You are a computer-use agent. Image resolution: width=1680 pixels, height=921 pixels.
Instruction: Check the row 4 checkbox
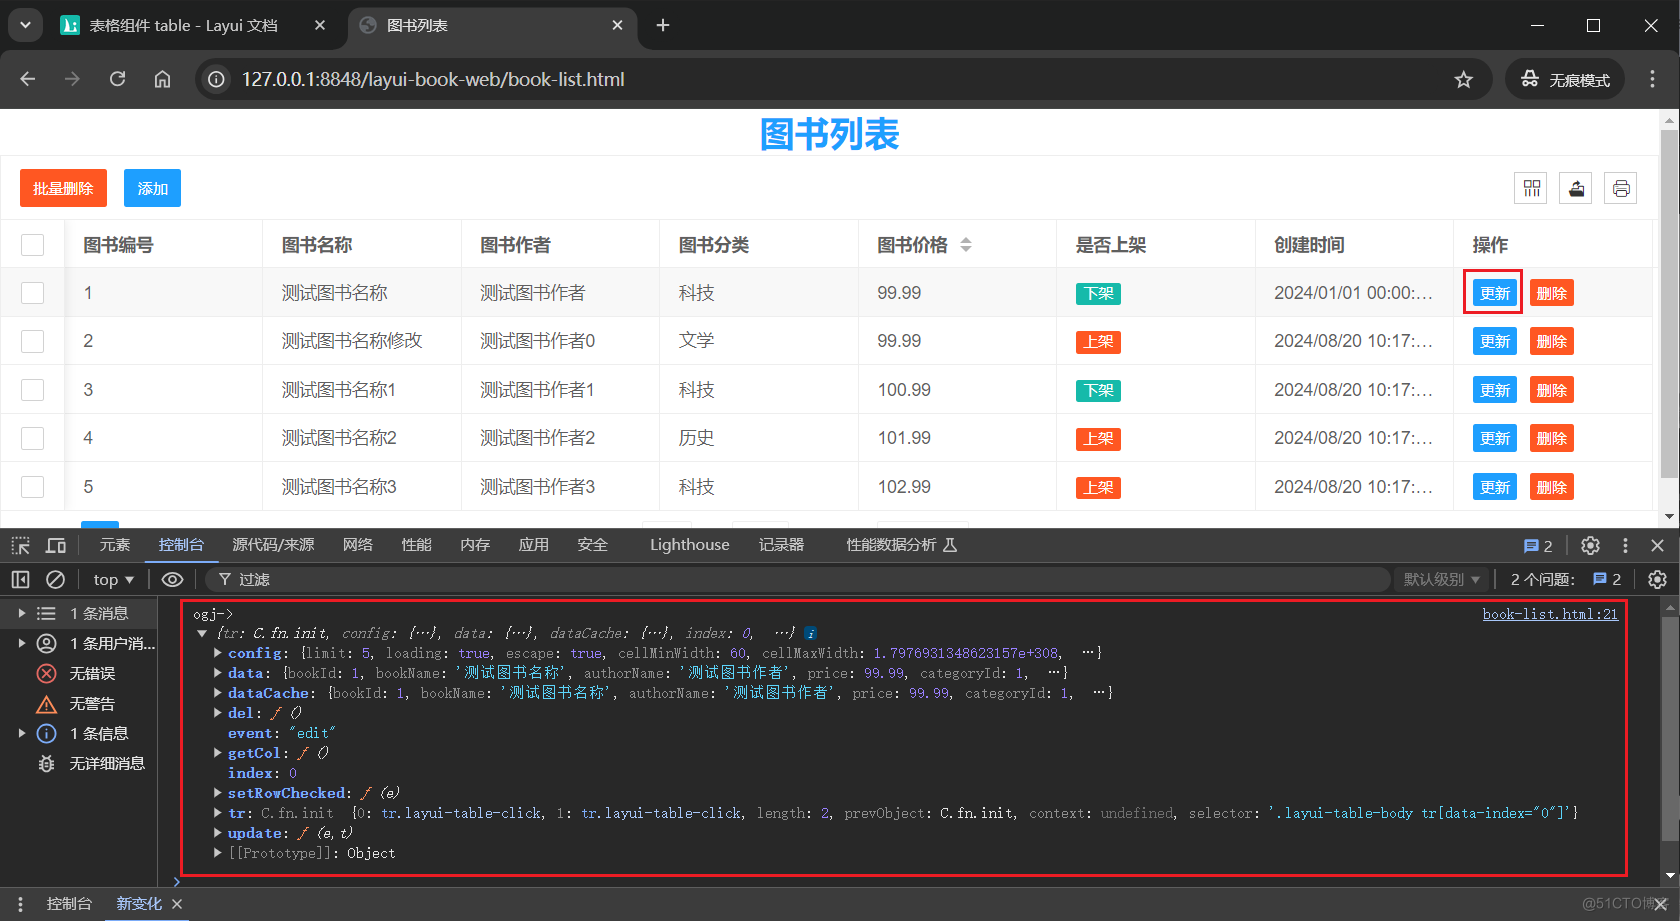point(33,438)
